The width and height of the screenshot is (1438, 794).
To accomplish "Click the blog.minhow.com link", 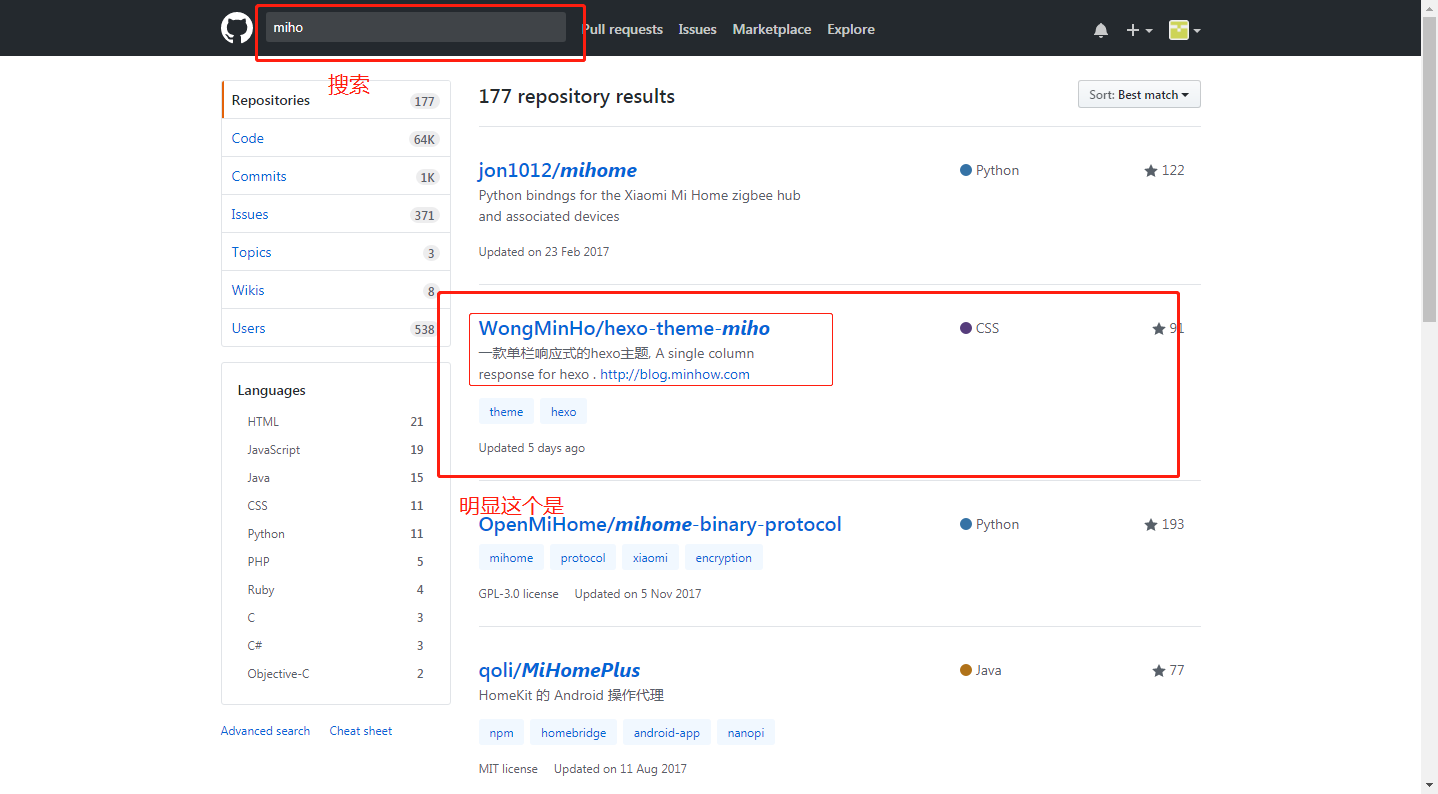I will 675,374.
